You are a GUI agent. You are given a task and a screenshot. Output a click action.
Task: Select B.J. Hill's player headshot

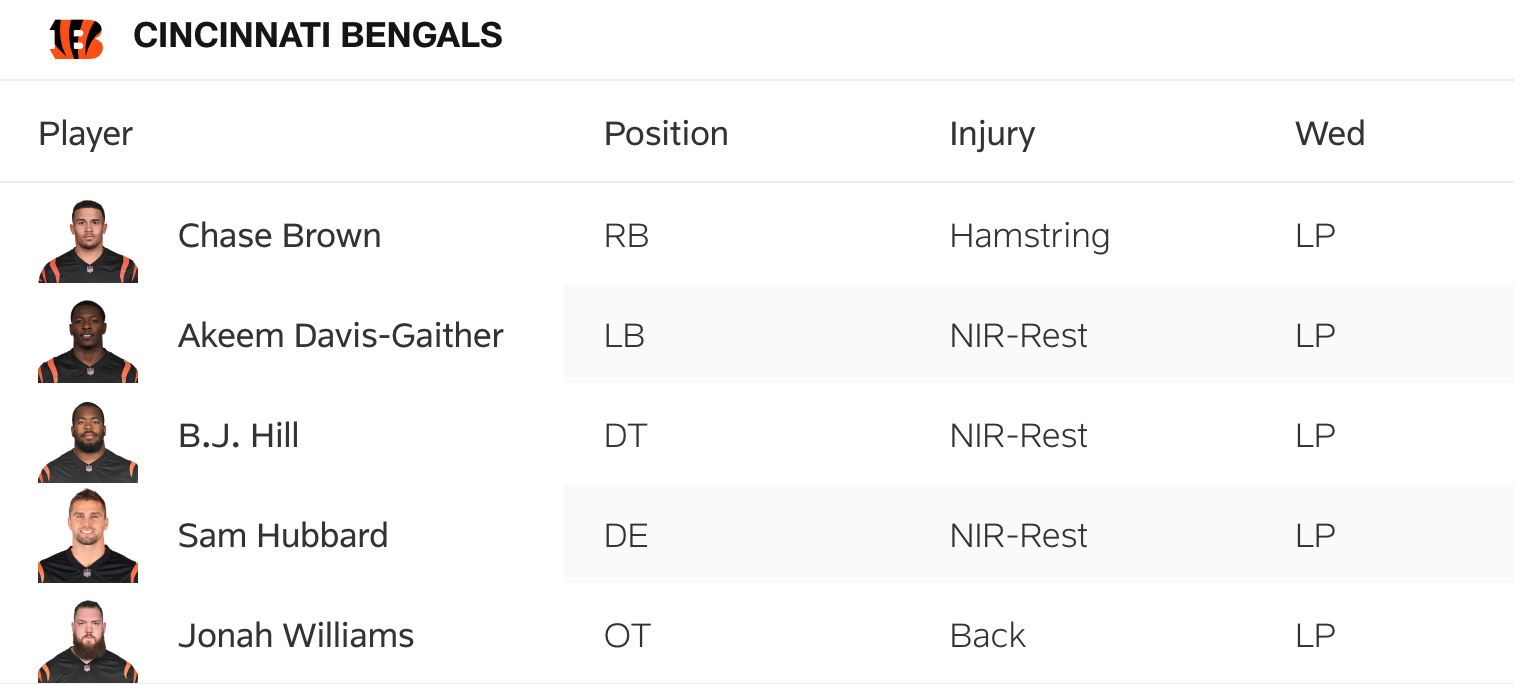click(88, 441)
